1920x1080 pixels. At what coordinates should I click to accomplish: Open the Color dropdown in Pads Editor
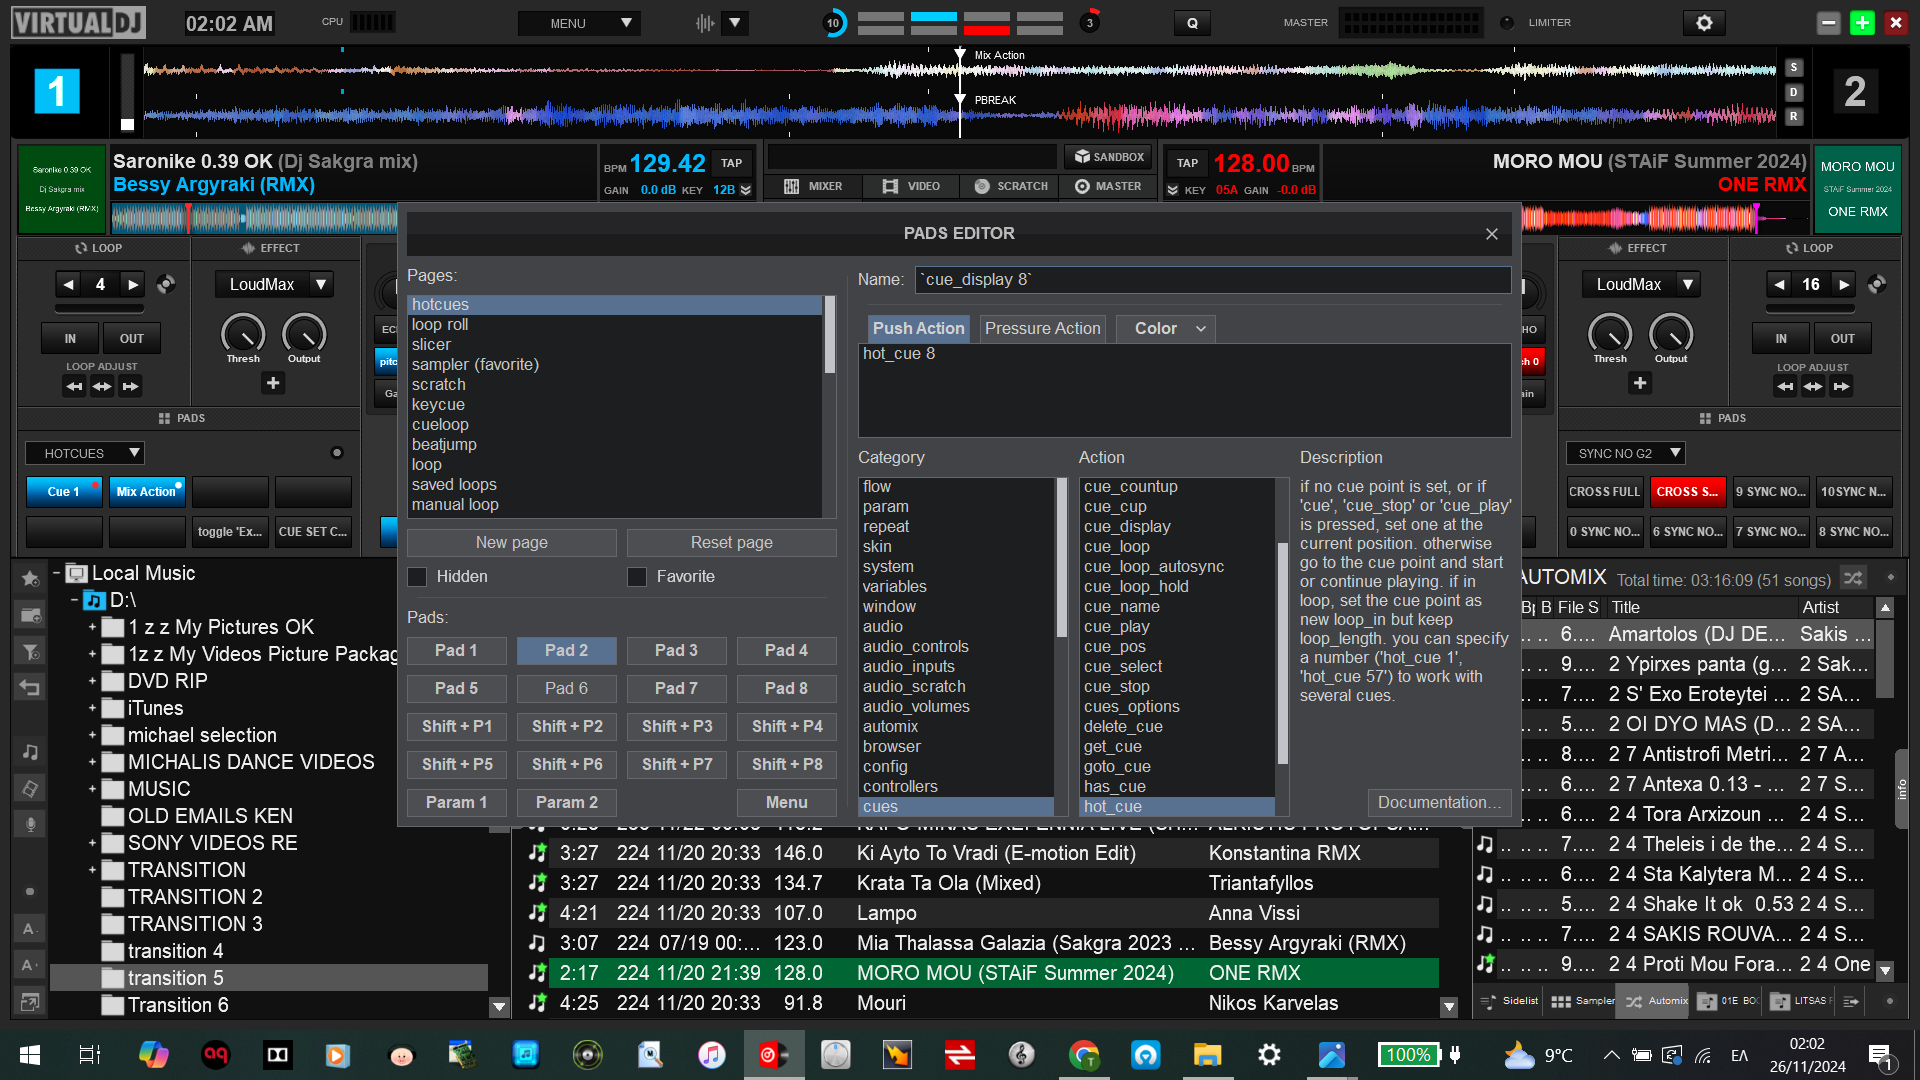1168,329
